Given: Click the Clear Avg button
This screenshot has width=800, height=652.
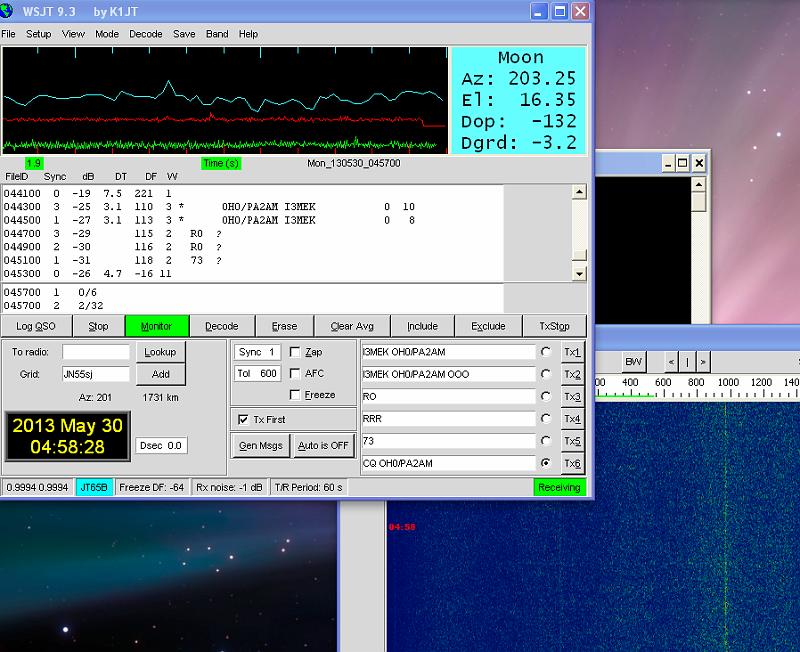Looking at the screenshot, I should tap(352, 326).
